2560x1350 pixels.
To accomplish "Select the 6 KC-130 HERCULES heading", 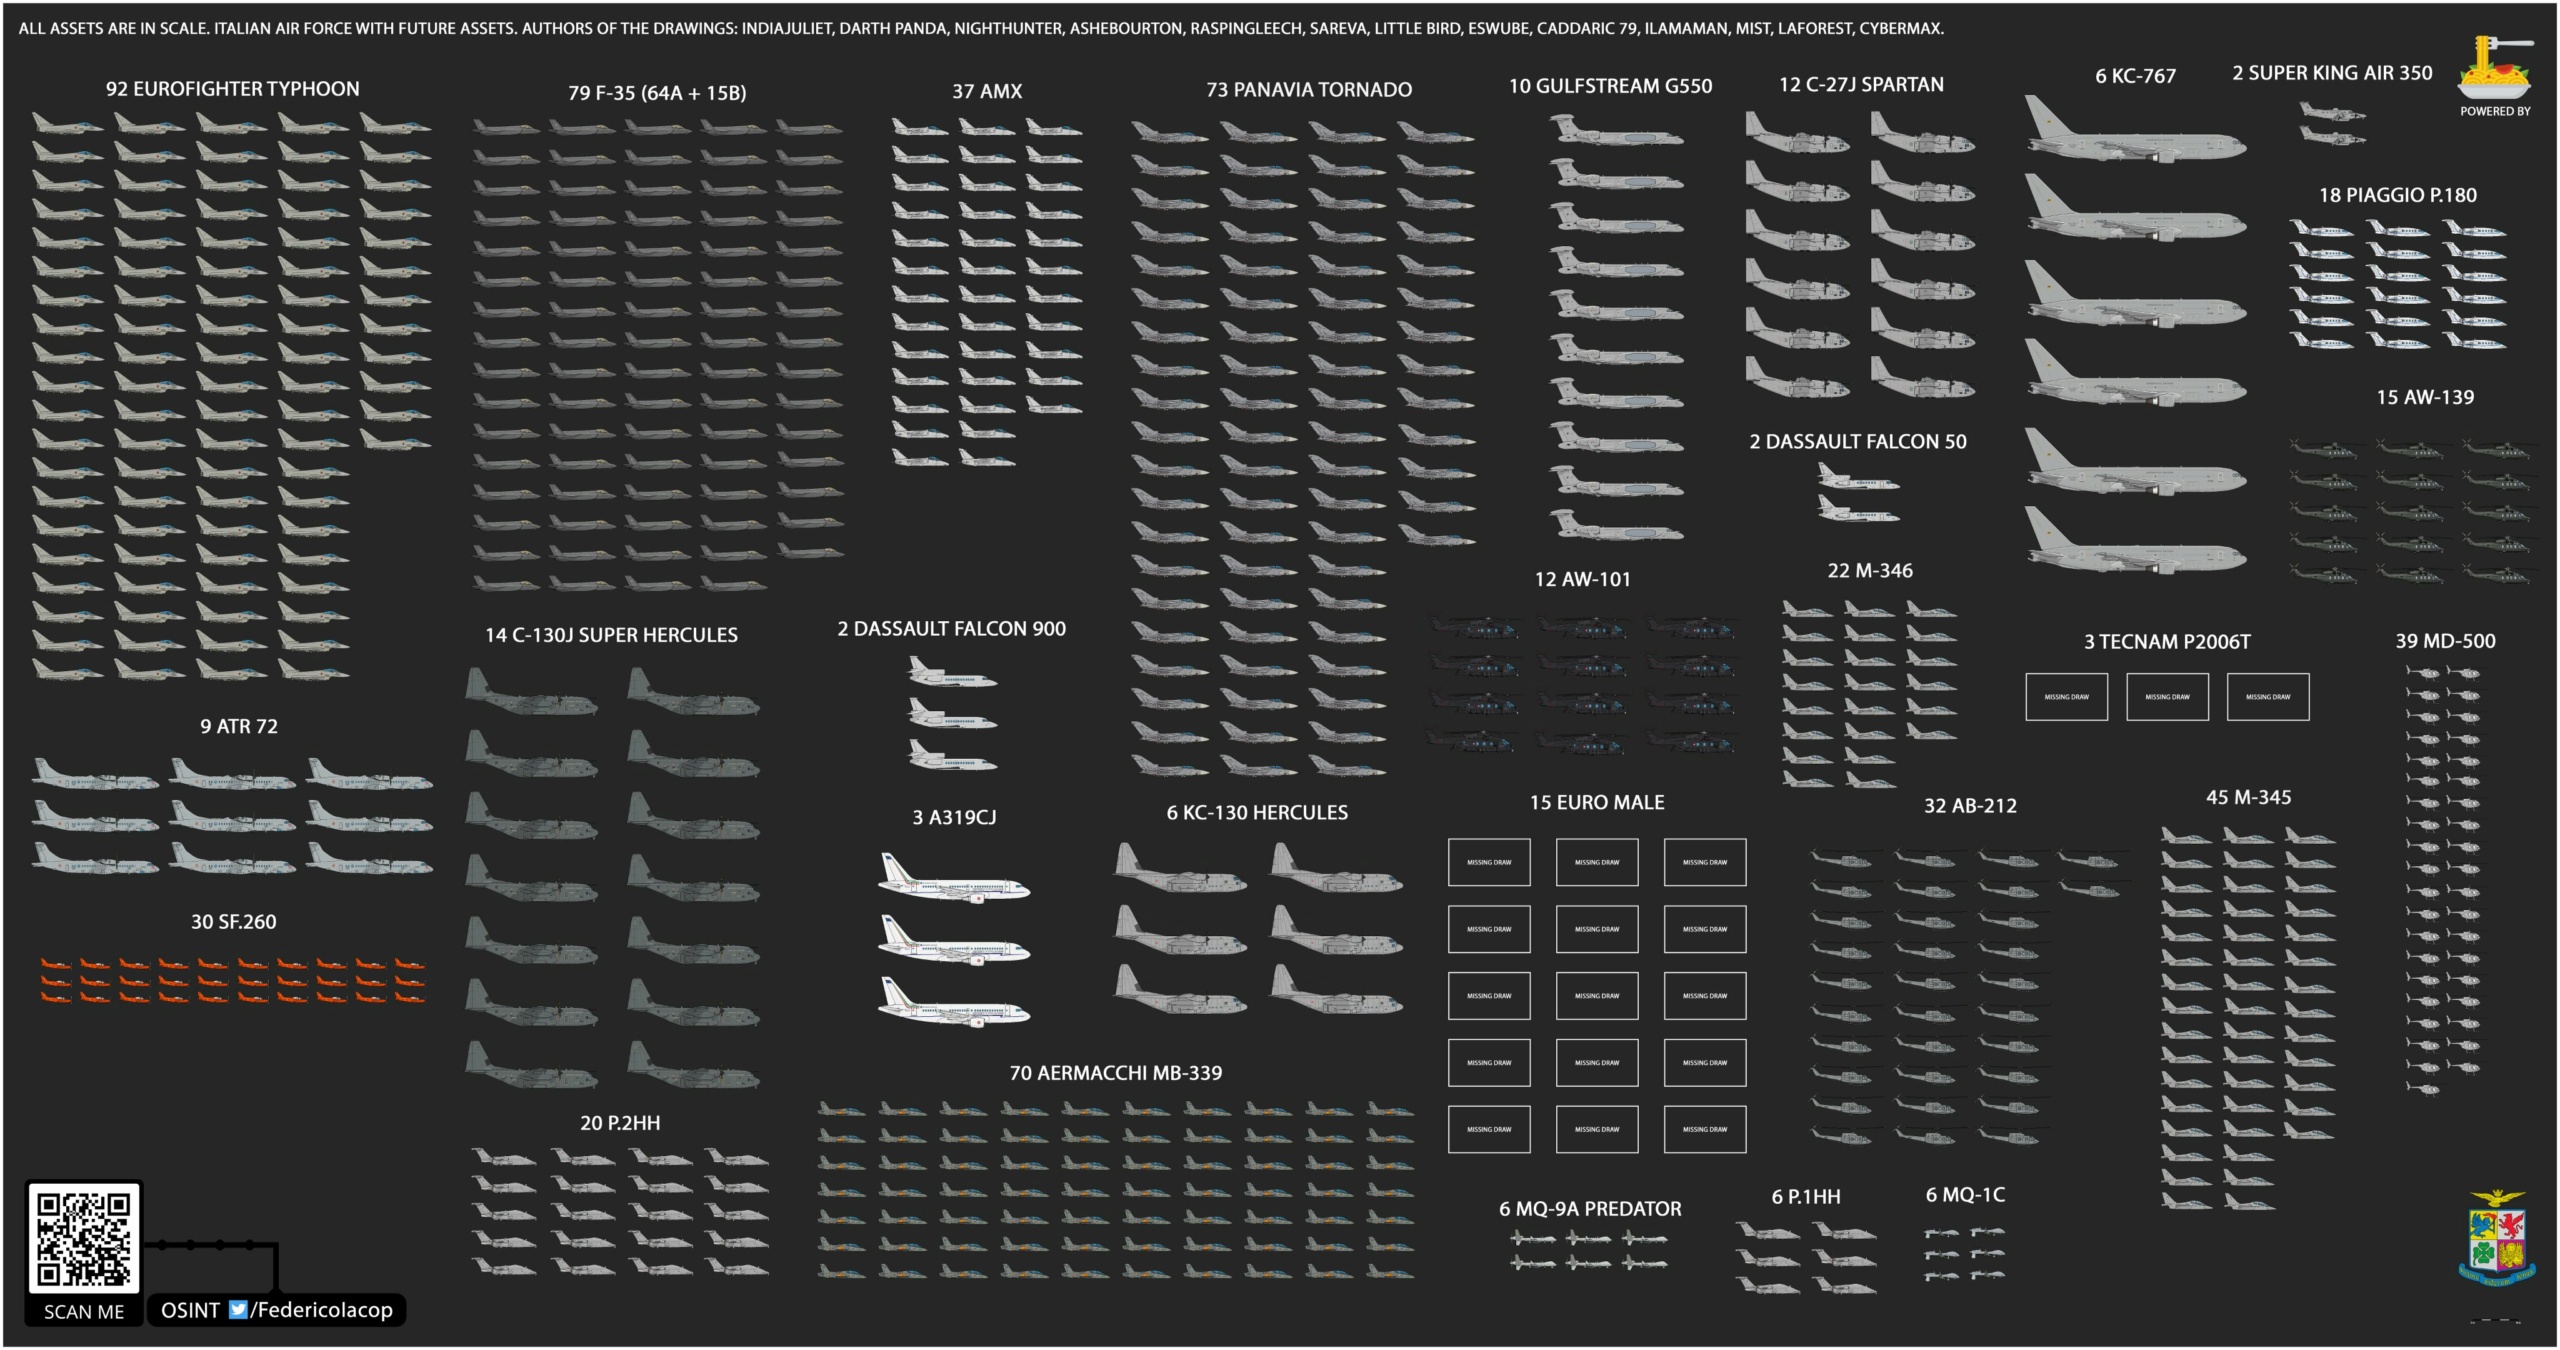I will tap(1257, 813).
